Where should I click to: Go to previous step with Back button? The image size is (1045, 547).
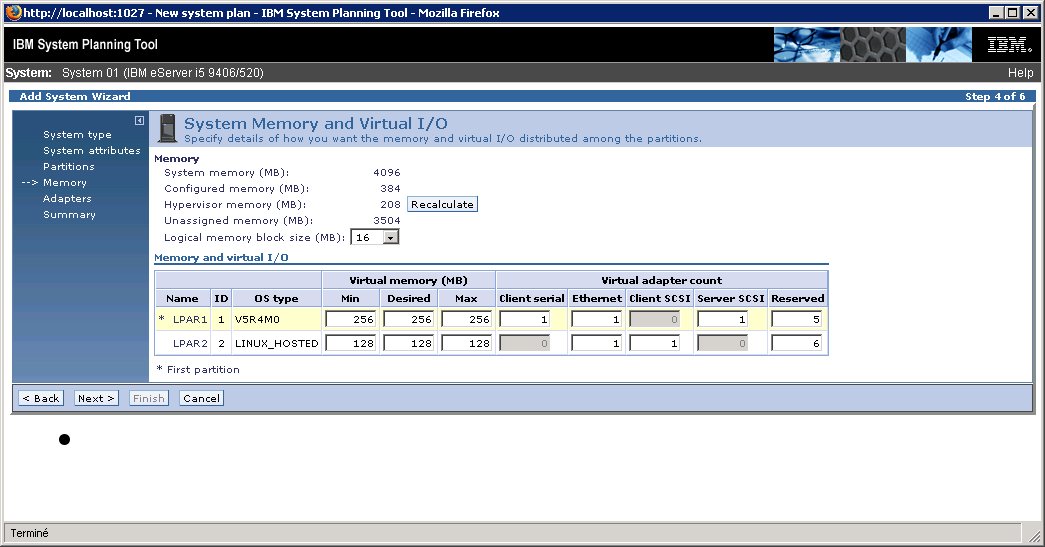41,398
